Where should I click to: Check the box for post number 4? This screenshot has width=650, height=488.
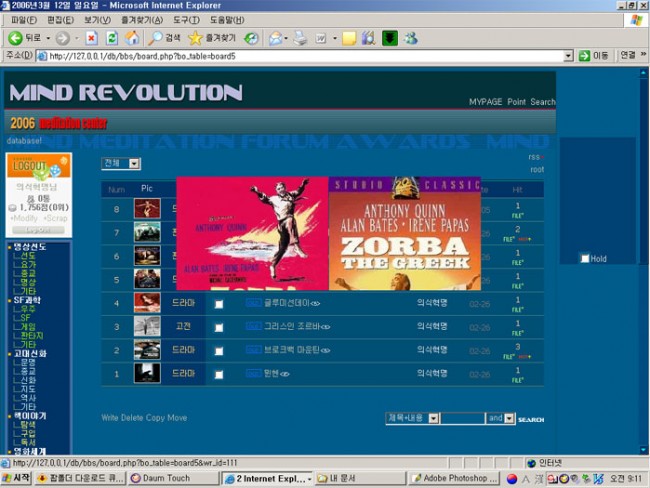pos(219,303)
